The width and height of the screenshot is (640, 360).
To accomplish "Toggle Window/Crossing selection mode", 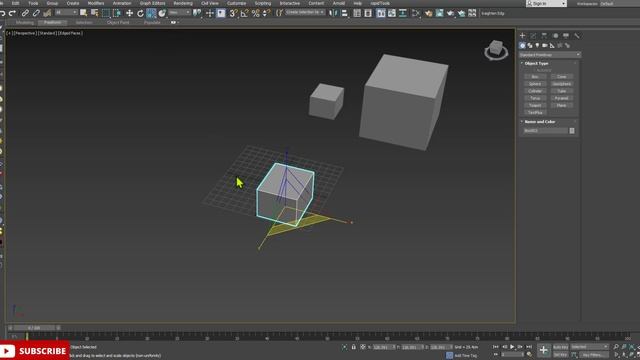I will [x=117, y=13].
